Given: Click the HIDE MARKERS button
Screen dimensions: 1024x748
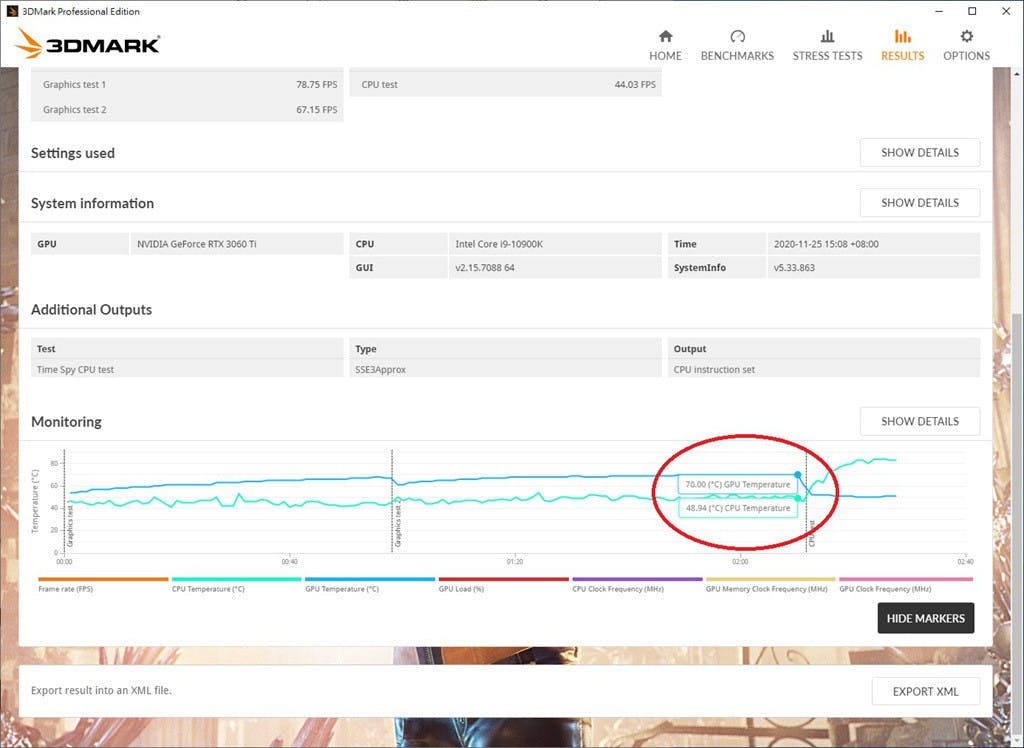Looking at the screenshot, I should pyautogui.click(x=925, y=618).
